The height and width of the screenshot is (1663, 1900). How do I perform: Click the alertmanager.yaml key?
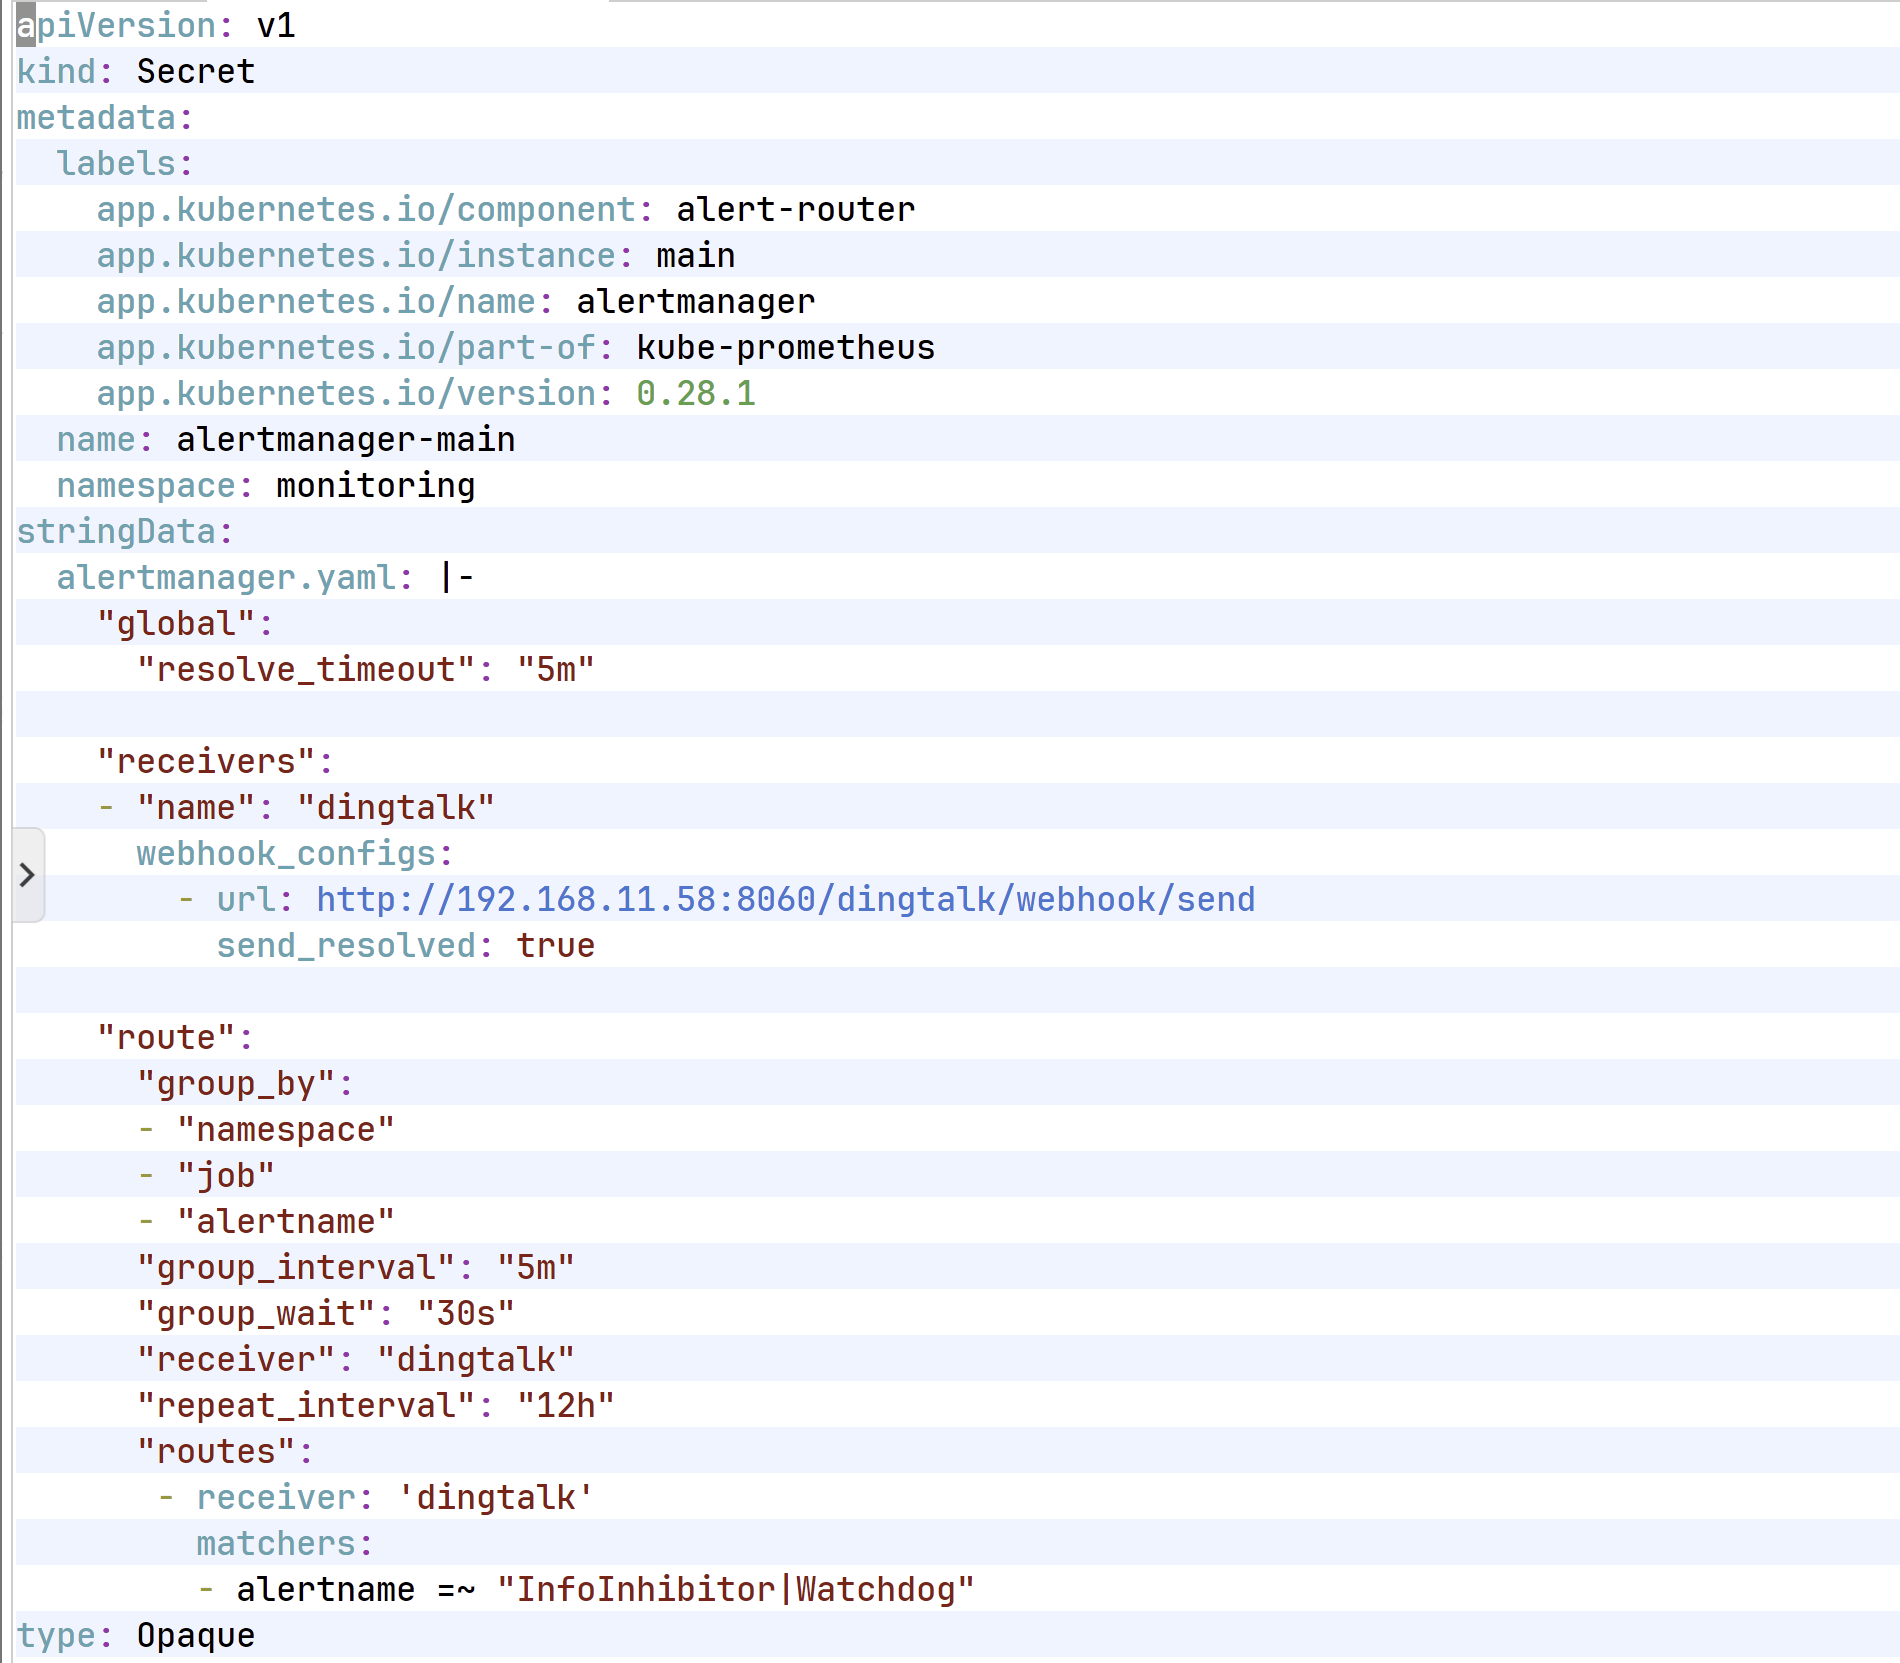pyautogui.click(x=226, y=578)
